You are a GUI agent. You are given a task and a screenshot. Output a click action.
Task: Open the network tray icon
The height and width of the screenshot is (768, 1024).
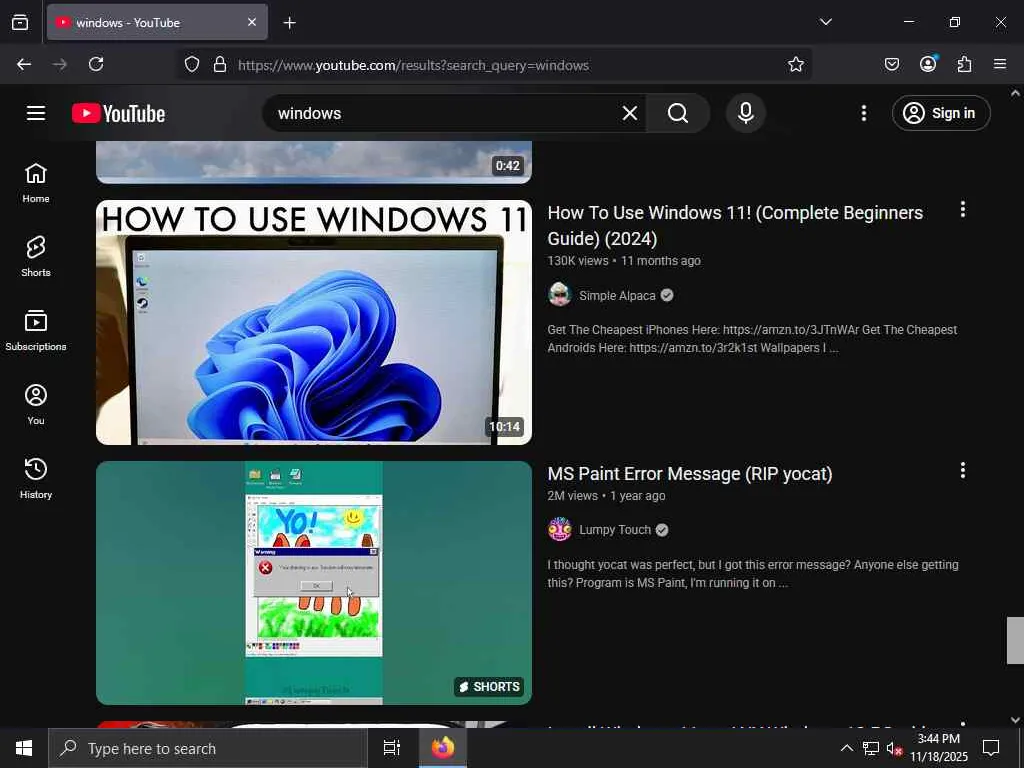871,748
